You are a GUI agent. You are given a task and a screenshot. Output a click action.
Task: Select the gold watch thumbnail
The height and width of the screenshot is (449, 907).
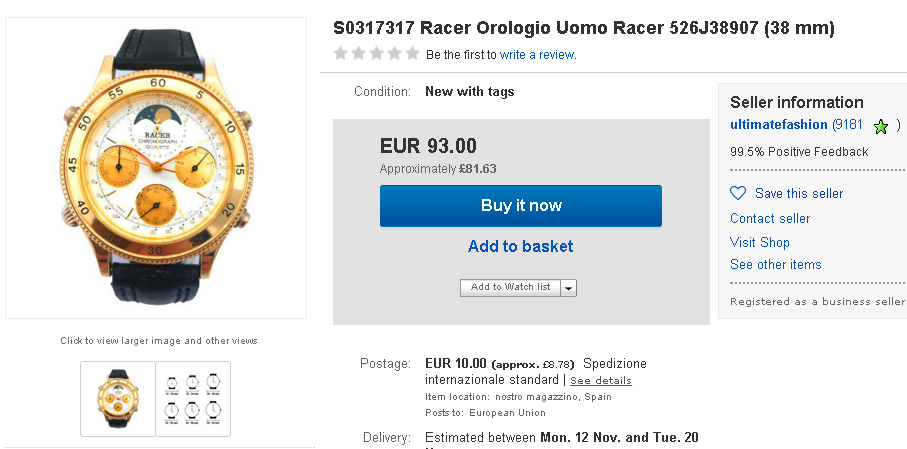click(x=118, y=398)
